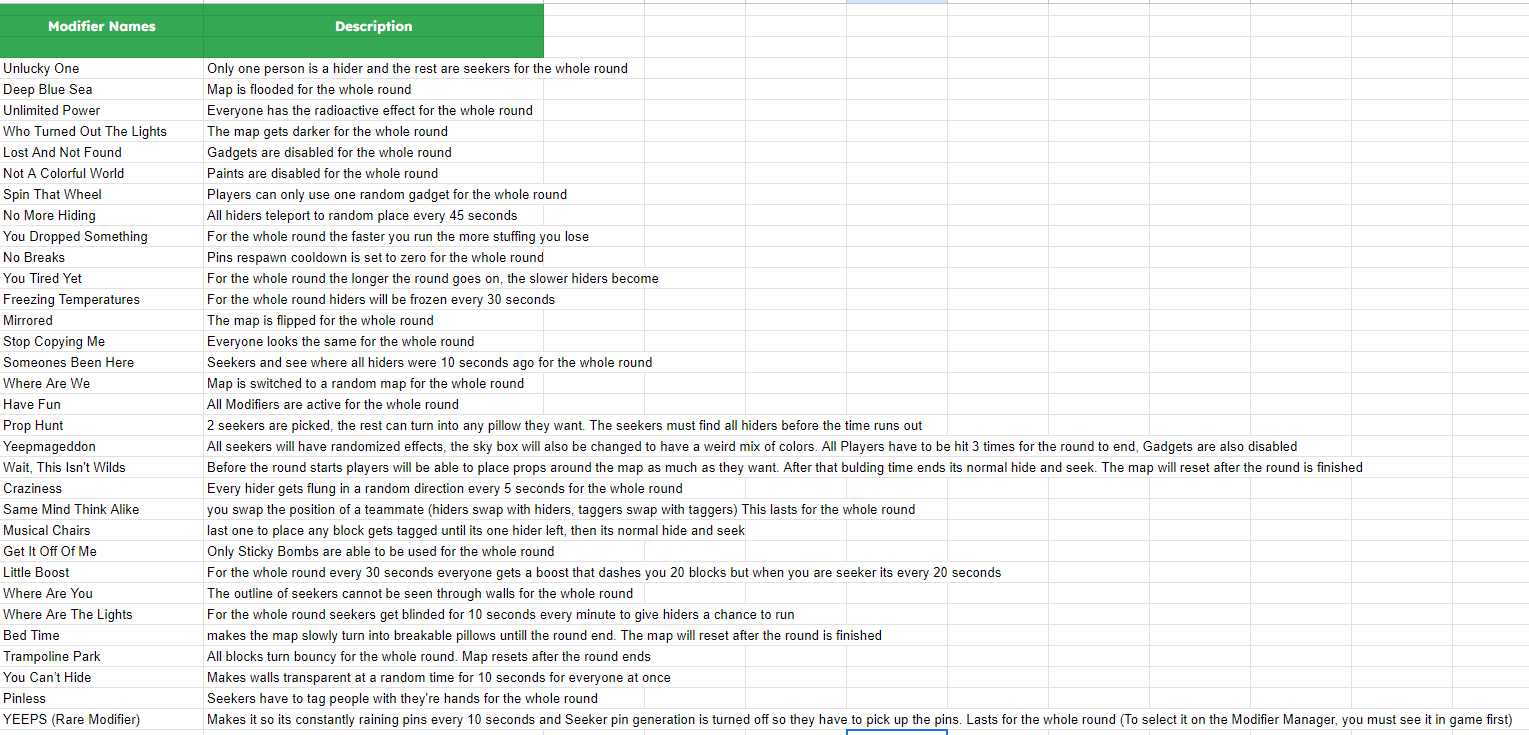
Task: Click the Bed Time name cell
Action: [102, 635]
